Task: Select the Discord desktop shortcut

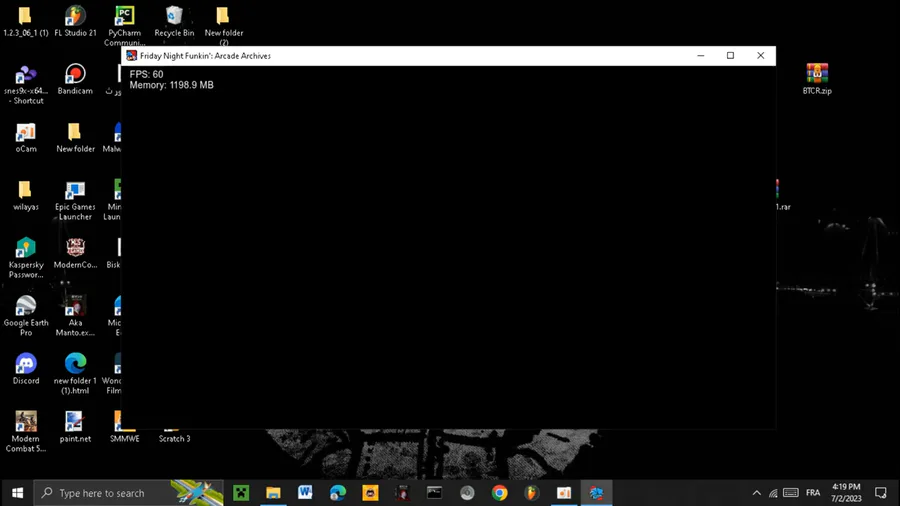Action: tap(26, 369)
